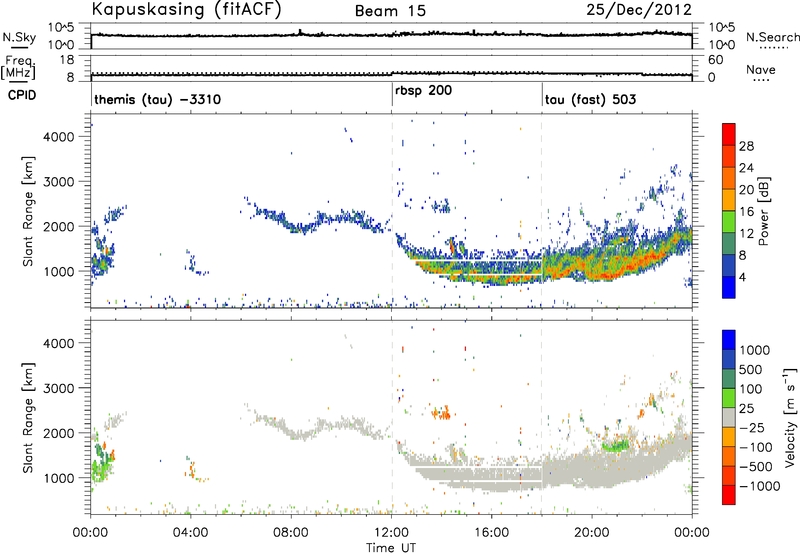Click the bright blue bottom Power colorbar segment
The image size is (800, 554).
pos(729,287)
